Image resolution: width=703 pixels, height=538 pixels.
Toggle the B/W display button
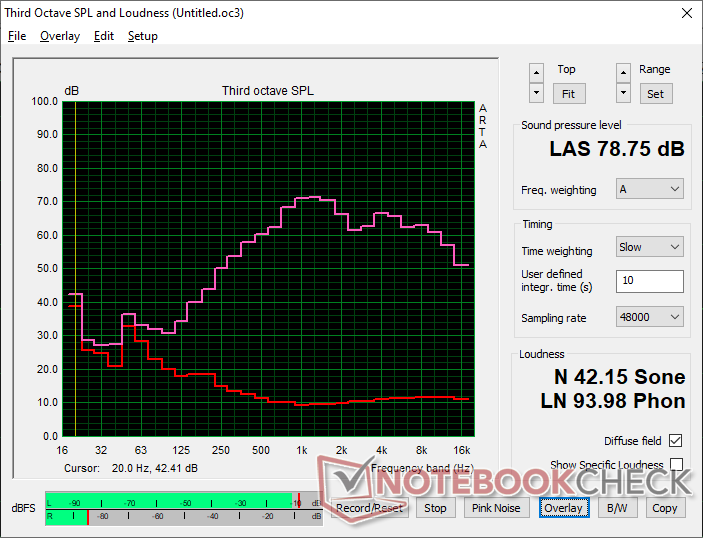point(617,508)
